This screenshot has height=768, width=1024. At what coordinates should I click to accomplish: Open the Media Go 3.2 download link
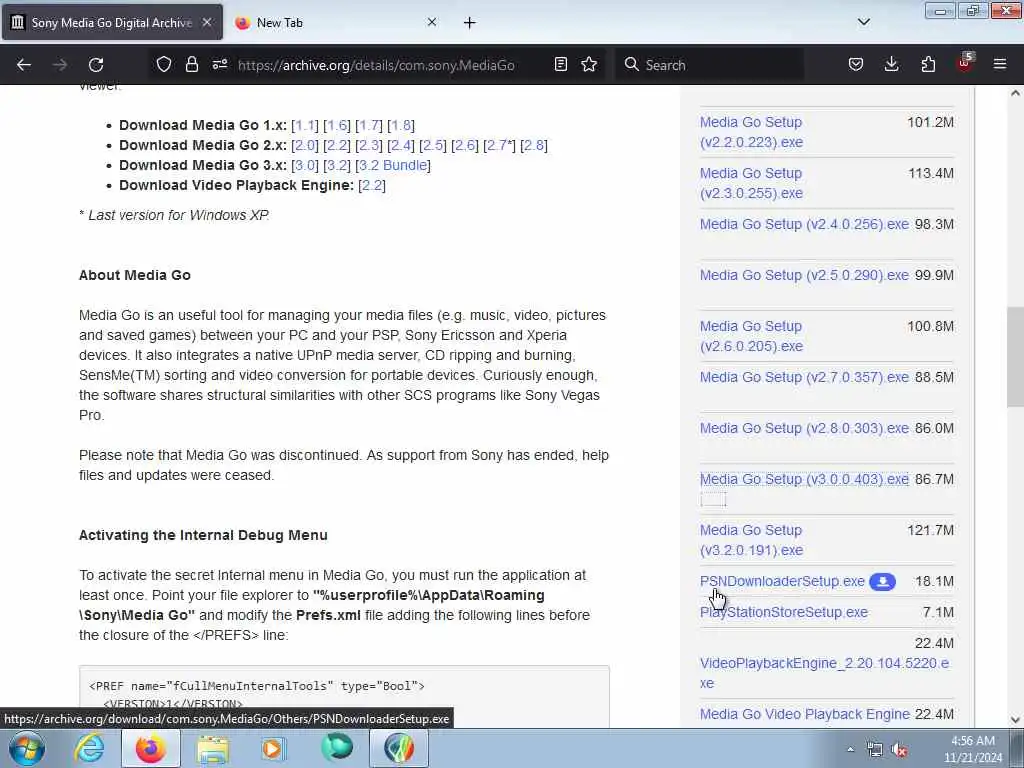[336, 165]
